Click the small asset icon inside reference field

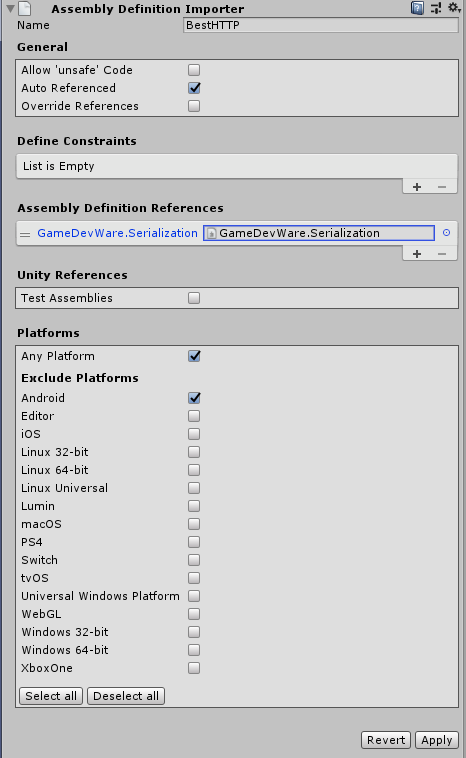pos(211,233)
